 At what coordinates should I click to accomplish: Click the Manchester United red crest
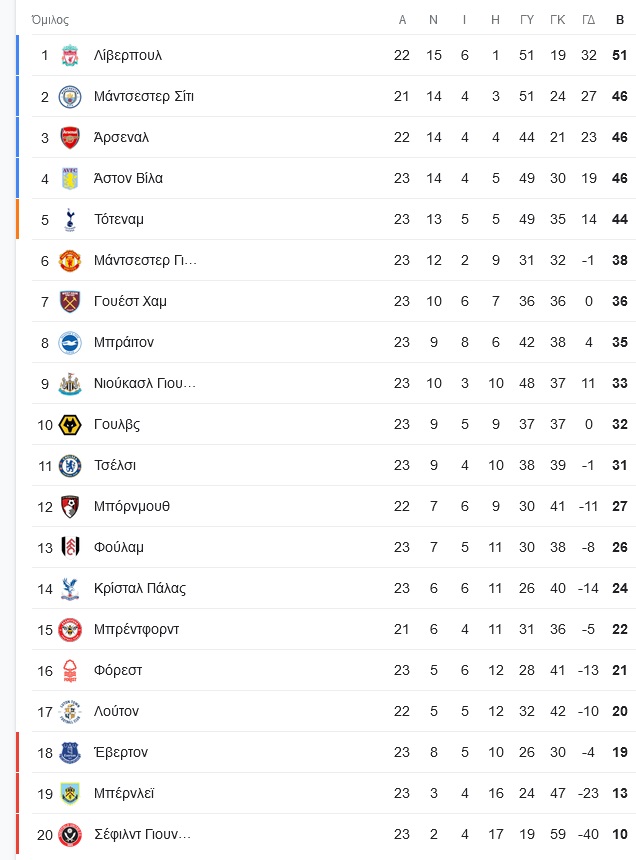70,261
